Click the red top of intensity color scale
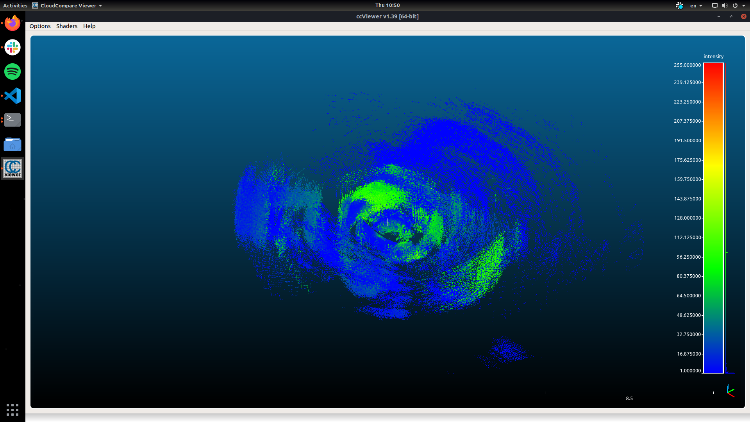750x422 pixels. coord(713,68)
